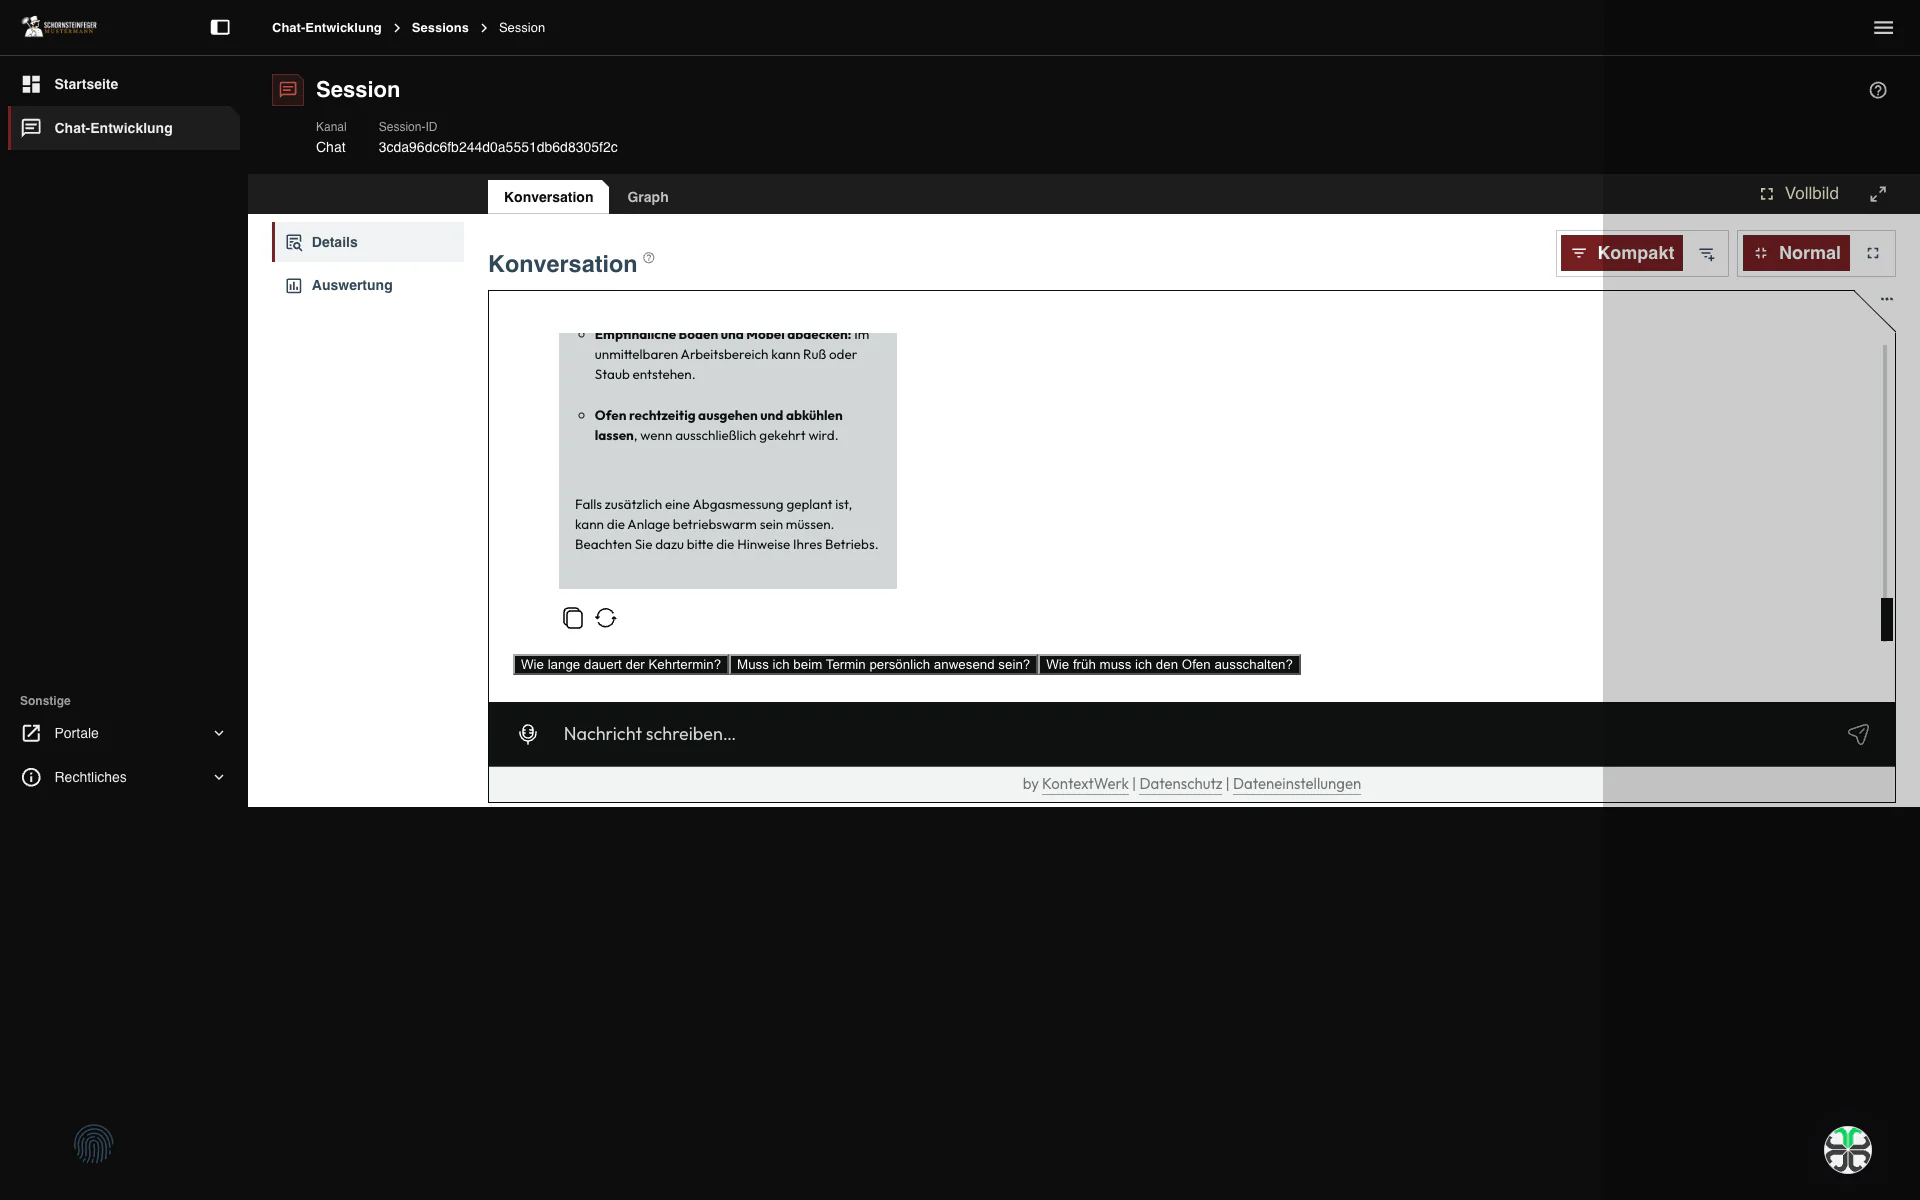Click the help icon beside Session header
This screenshot has height=1200, width=1920.
1878,90
